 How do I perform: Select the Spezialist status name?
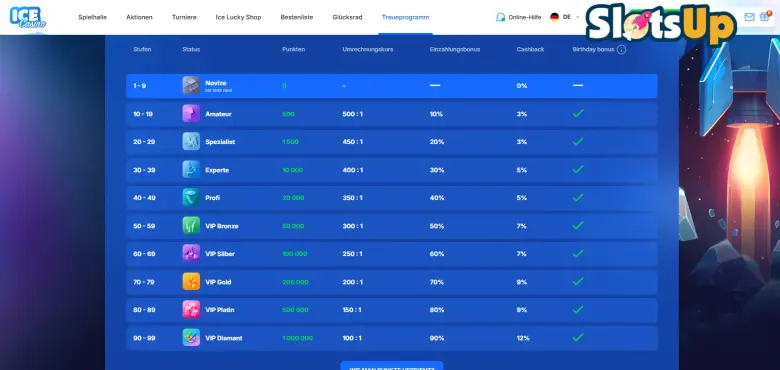[x=220, y=142]
